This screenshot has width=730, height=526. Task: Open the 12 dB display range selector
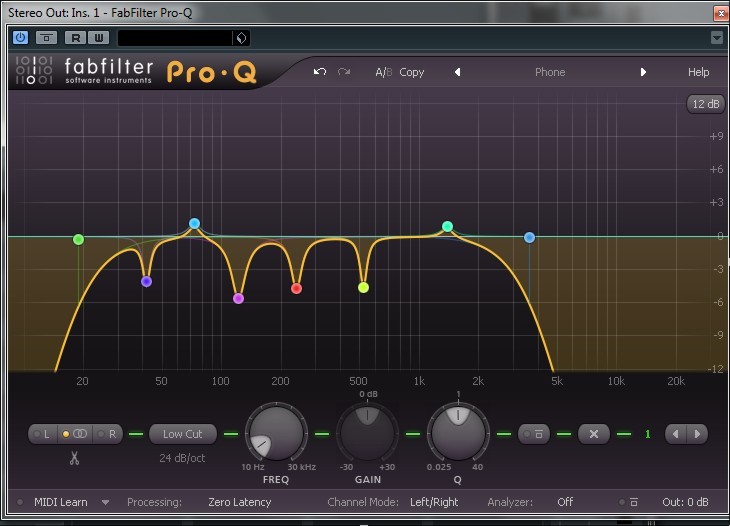click(705, 104)
